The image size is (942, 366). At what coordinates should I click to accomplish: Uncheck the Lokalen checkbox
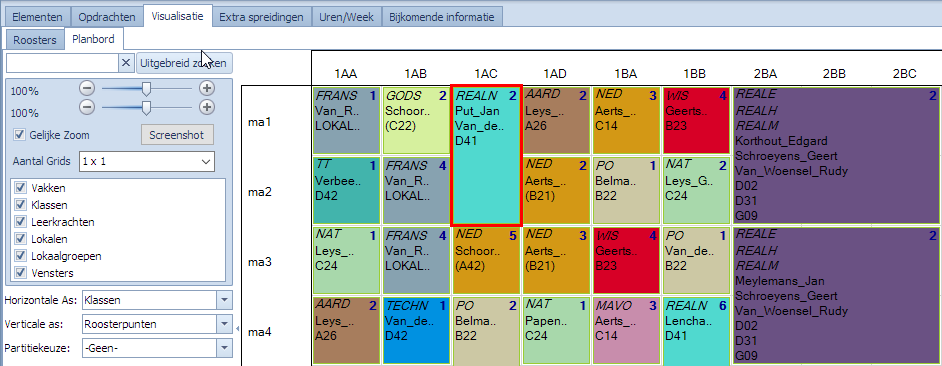coord(20,239)
